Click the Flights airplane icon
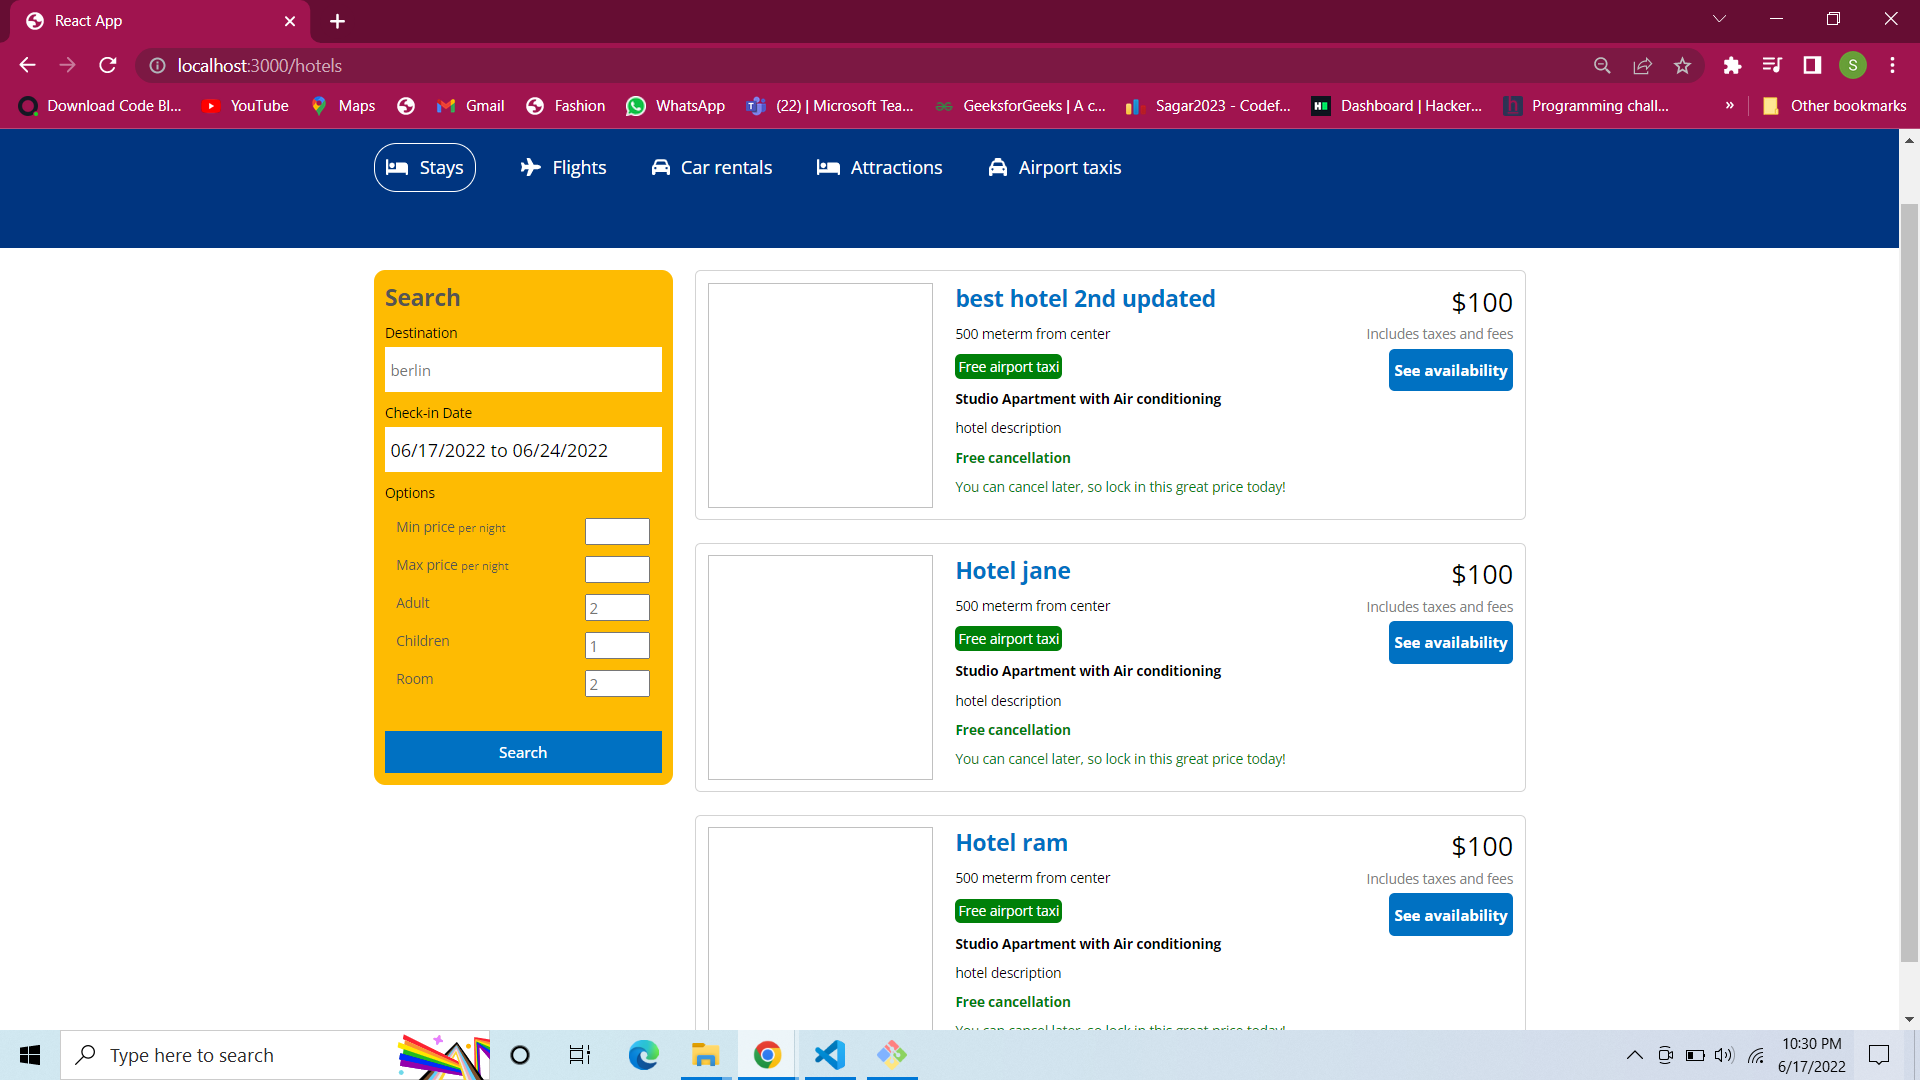Screen dimensions: 1920x1080 530,167
